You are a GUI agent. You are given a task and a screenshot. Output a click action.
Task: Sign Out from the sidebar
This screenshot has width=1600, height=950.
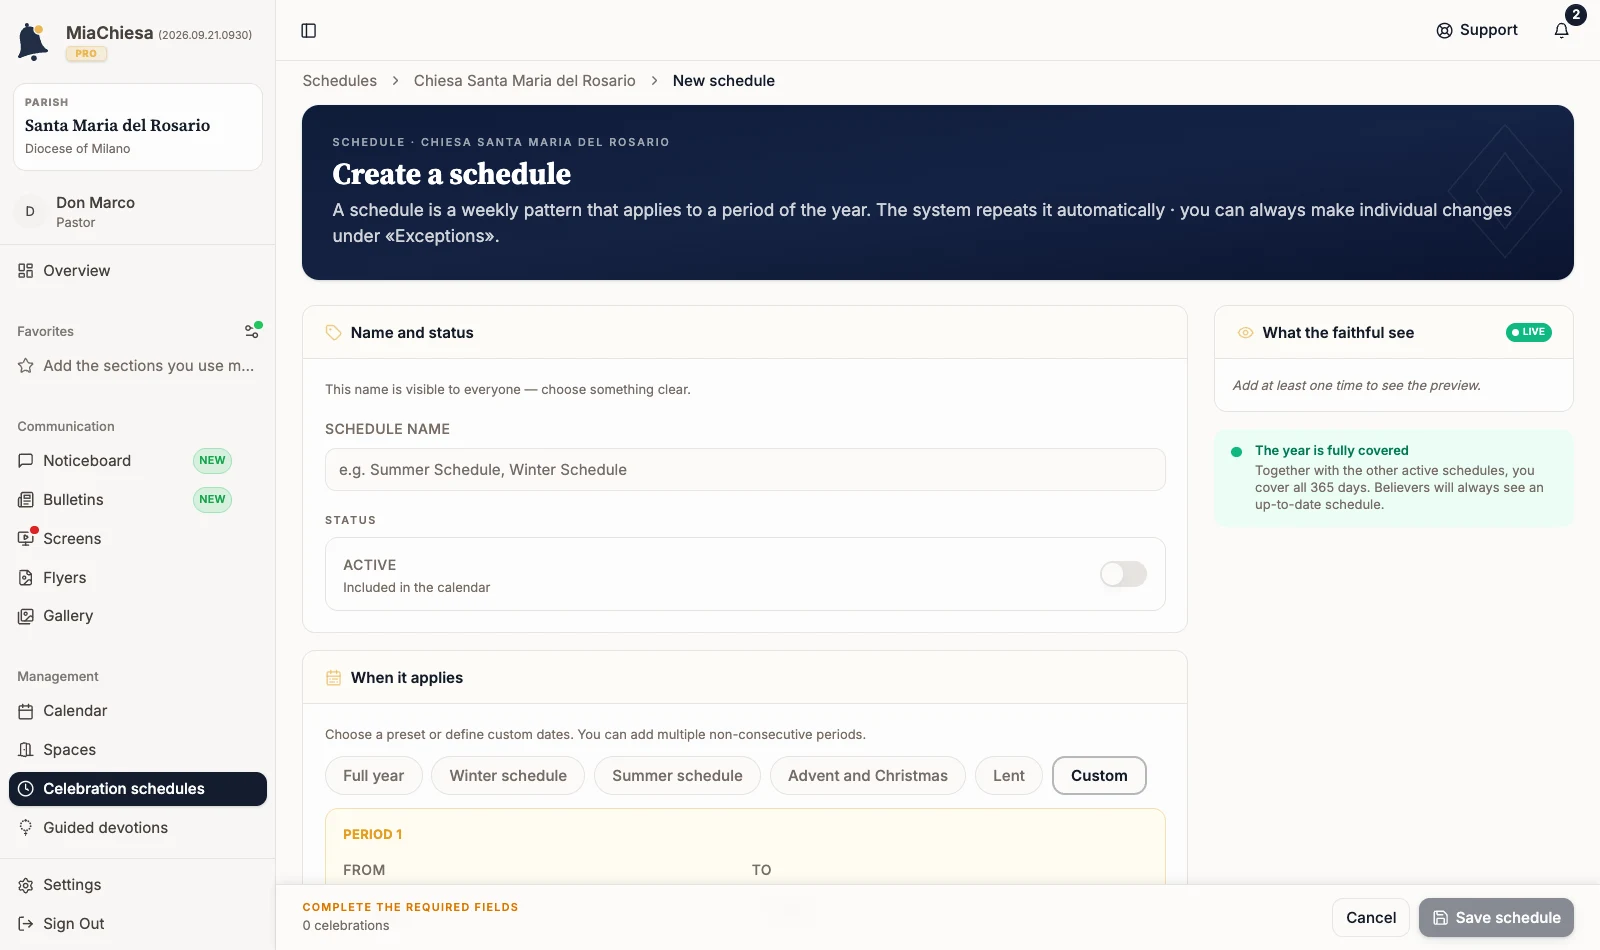[x=138, y=924]
